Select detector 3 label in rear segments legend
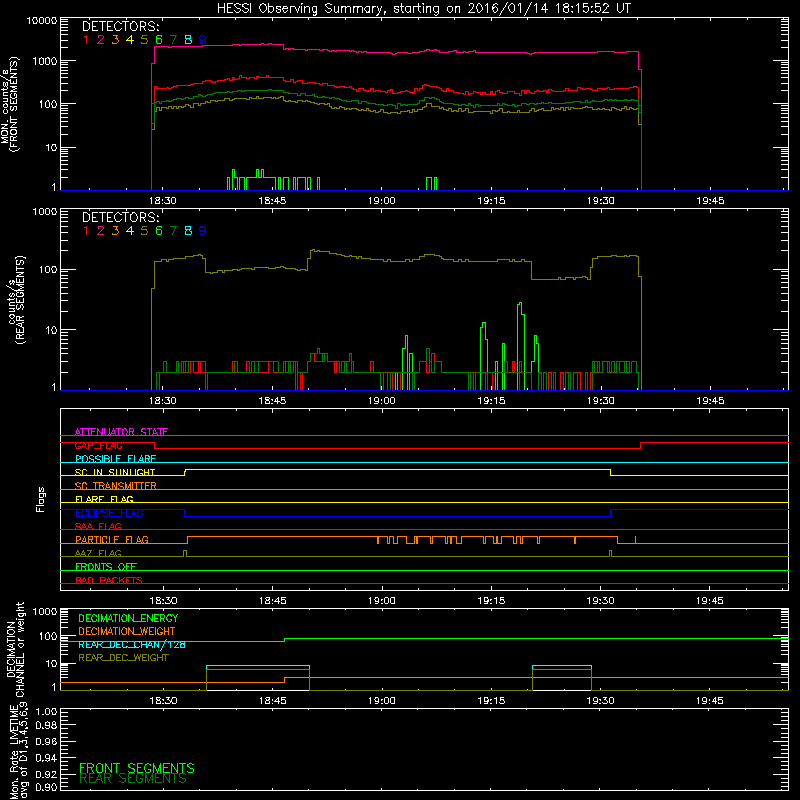The image size is (800, 800). (x=115, y=231)
